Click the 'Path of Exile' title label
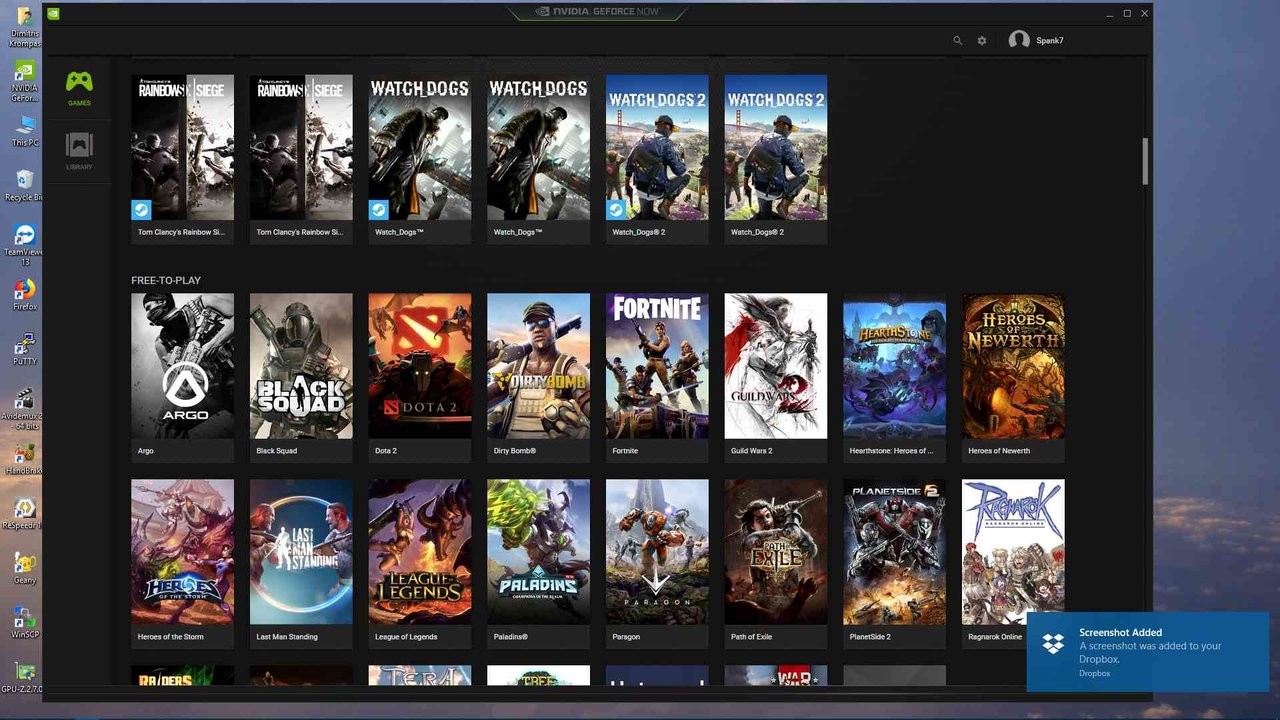This screenshot has height=720, width=1280. point(751,637)
